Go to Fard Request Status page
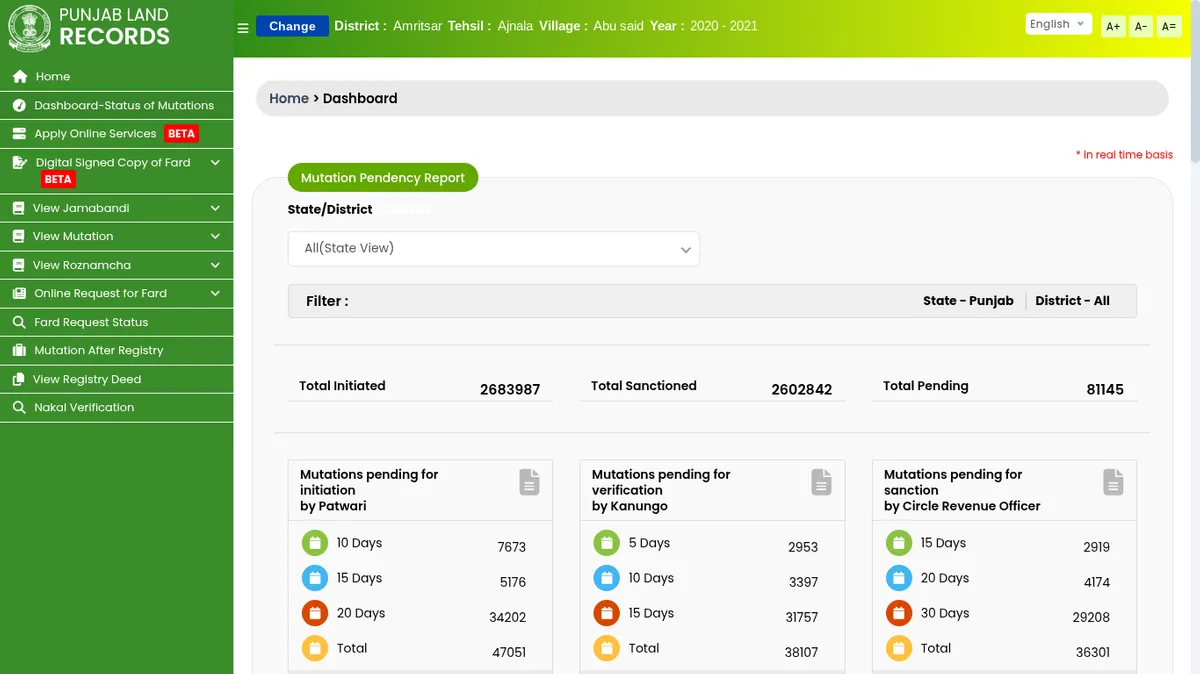Viewport: 1200px width, 674px height. click(90, 322)
